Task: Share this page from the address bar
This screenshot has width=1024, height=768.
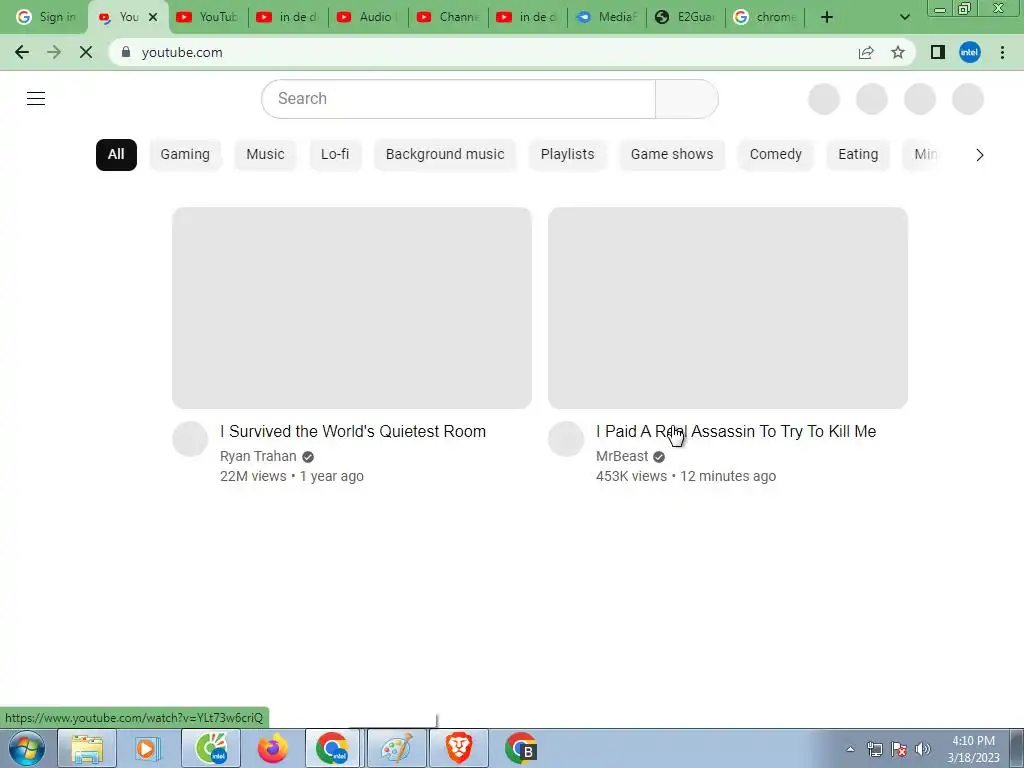Action: (866, 52)
